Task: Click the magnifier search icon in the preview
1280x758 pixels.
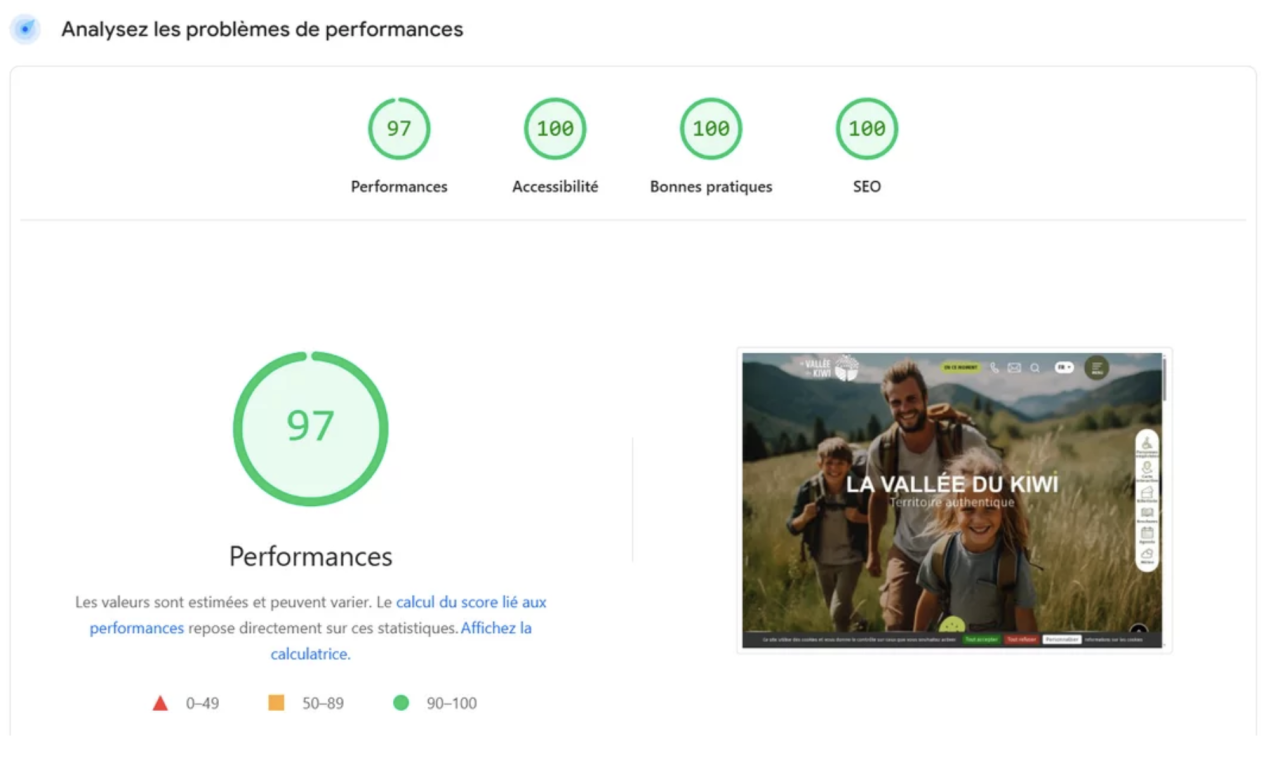Action: tap(1035, 368)
